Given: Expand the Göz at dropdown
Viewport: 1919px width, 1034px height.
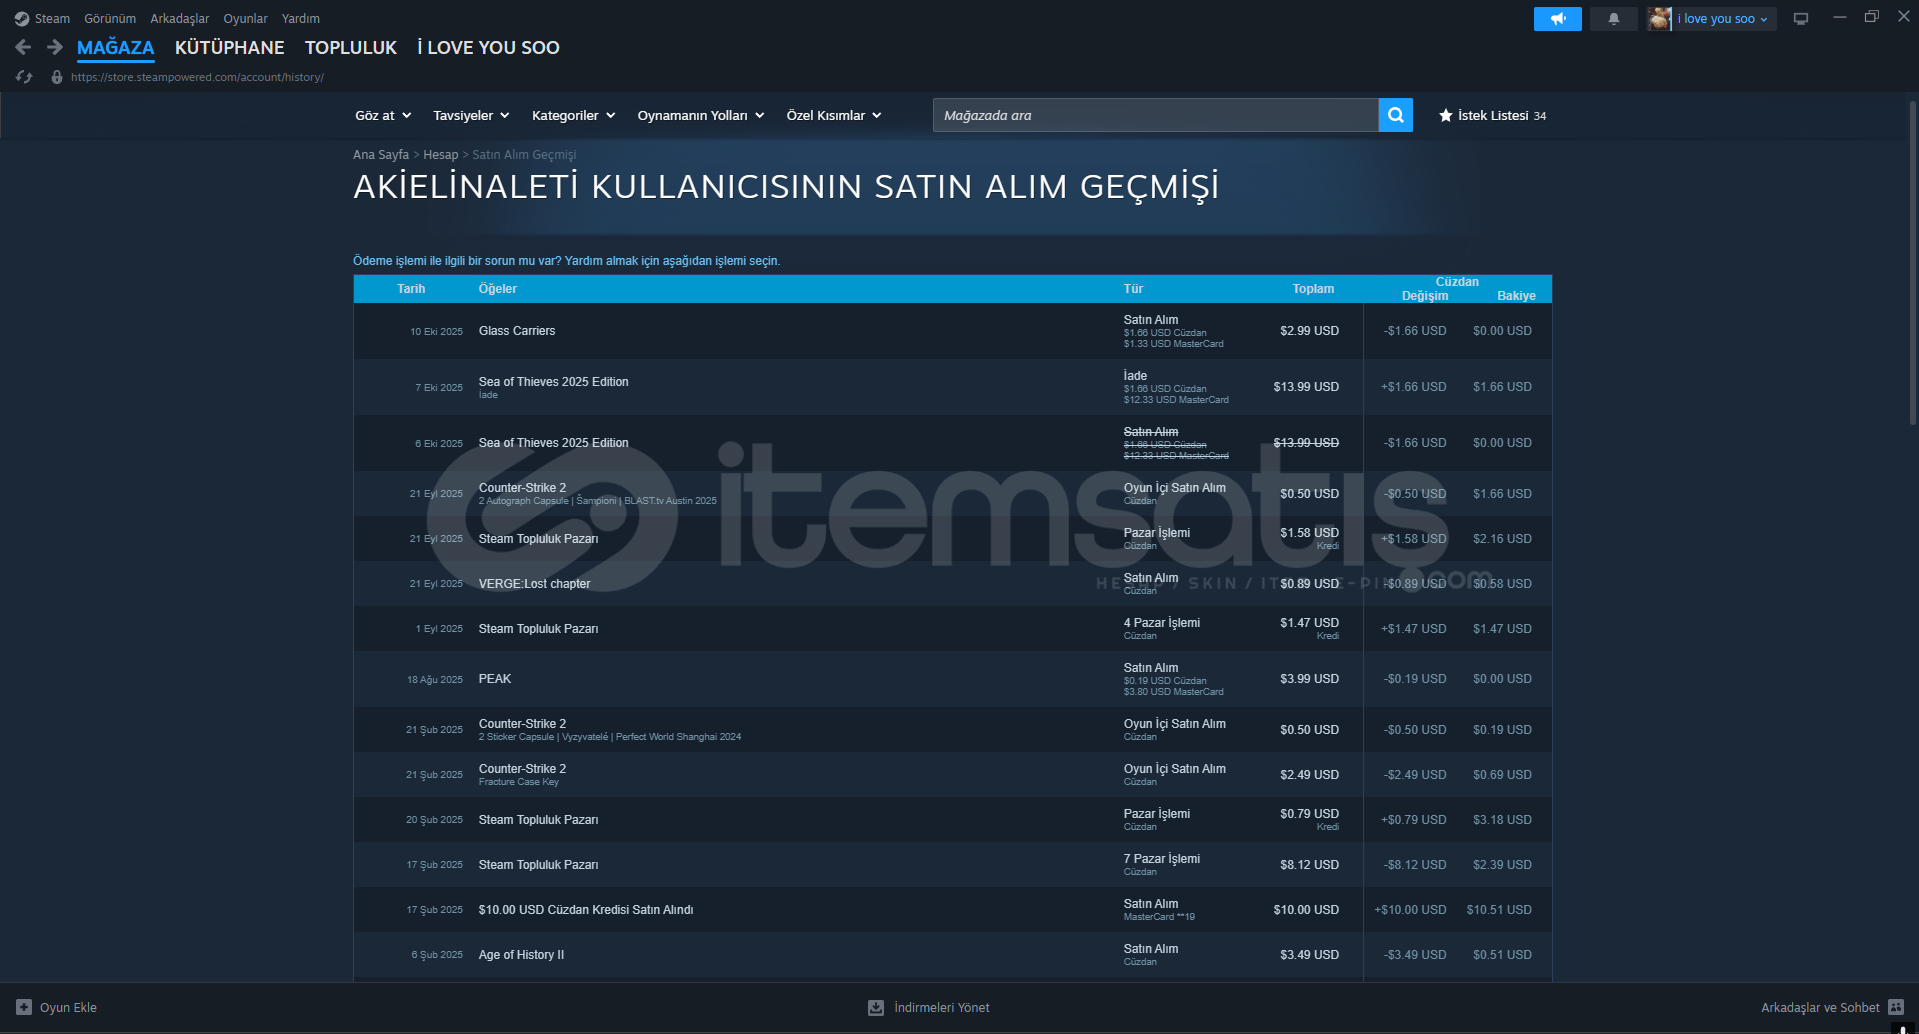Looking at the screenshot, I should click(x=383, y=115).
